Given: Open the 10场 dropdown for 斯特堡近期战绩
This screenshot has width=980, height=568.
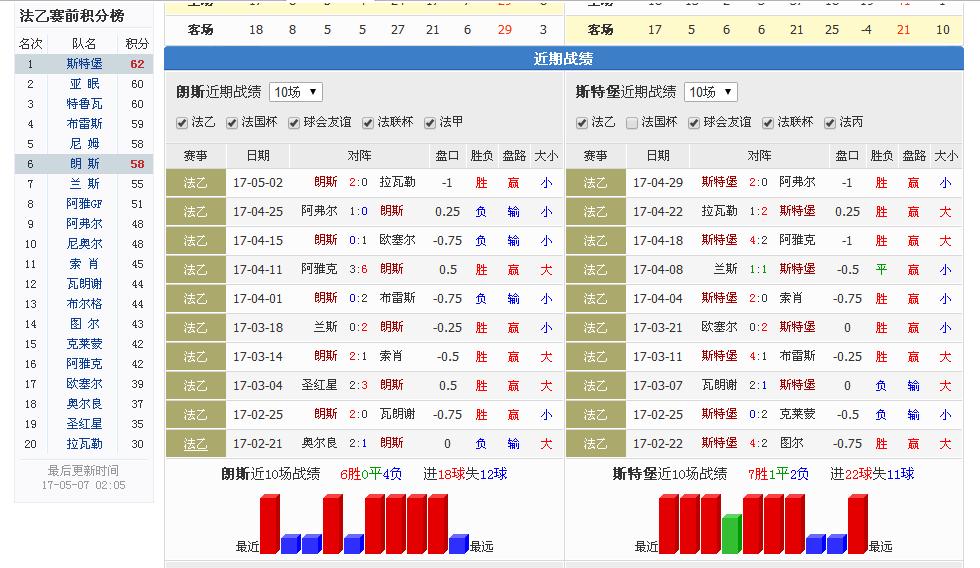Looking at the screenshot, I should pyautogui.click(x=710, y=92).
